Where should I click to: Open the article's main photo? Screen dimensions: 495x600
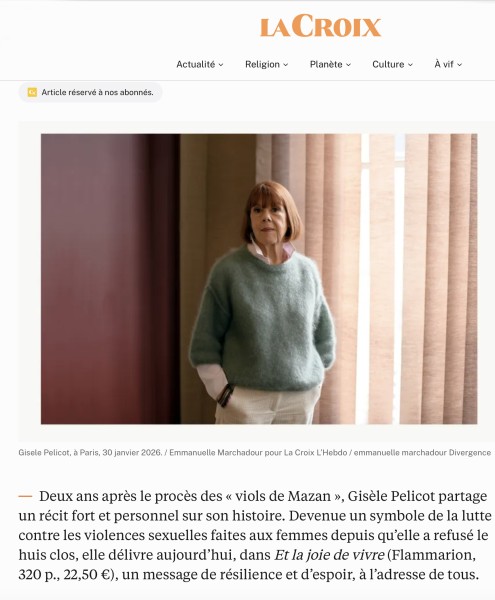tap(259, 279)
